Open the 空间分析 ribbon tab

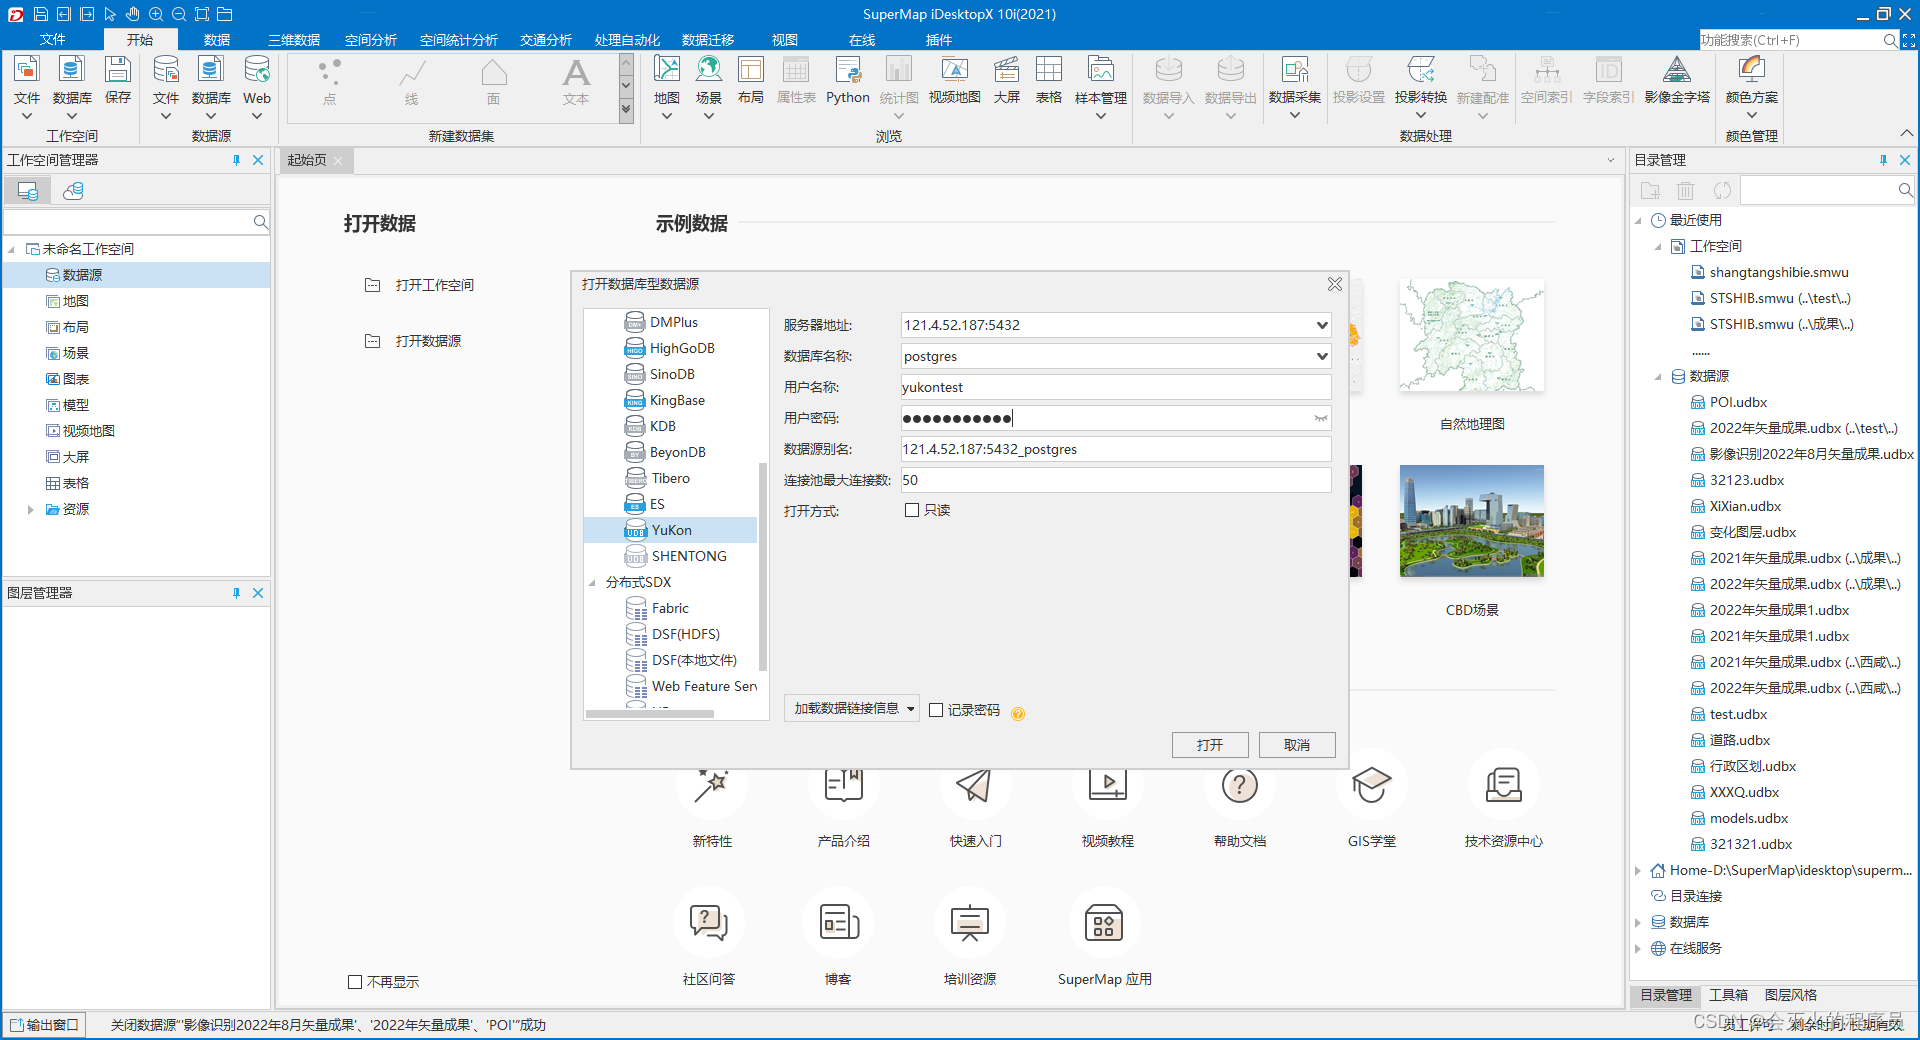[x=371, y=40]
